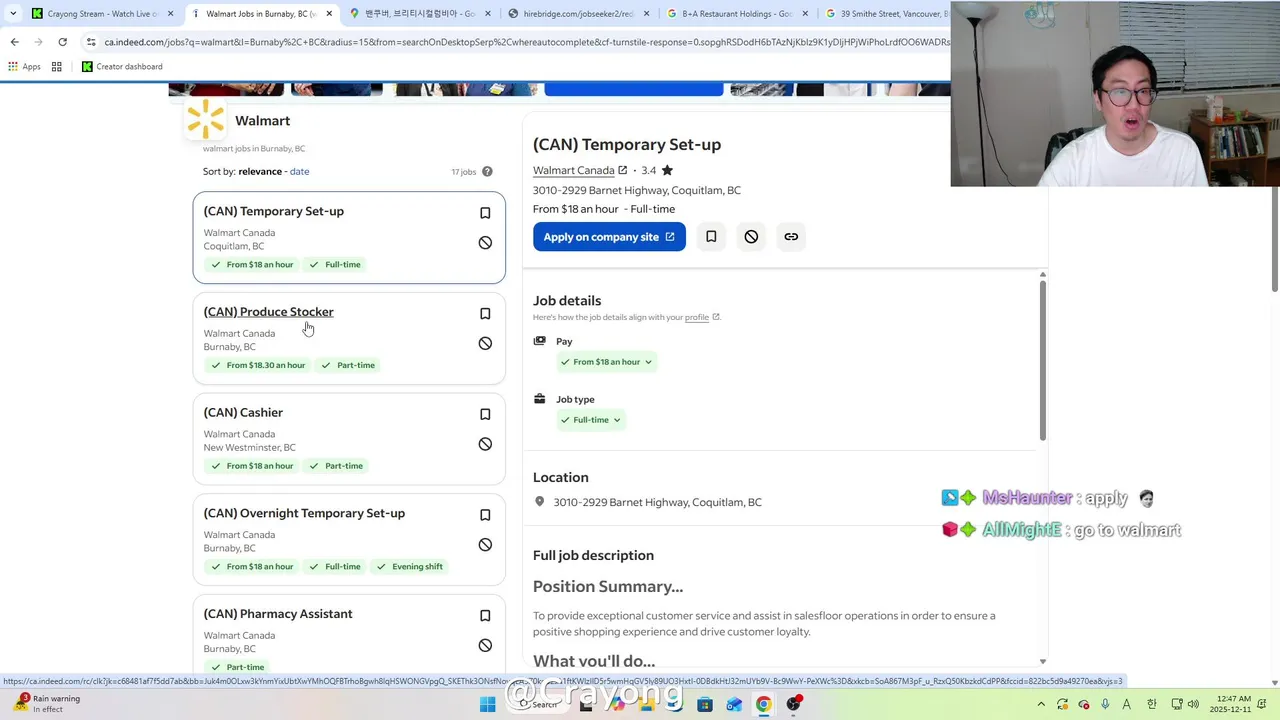Image resolution: width=1280 pixels, height=720 pixels.
Task: Copy job link with the chain icon
Action: click(x=791, y=237)
